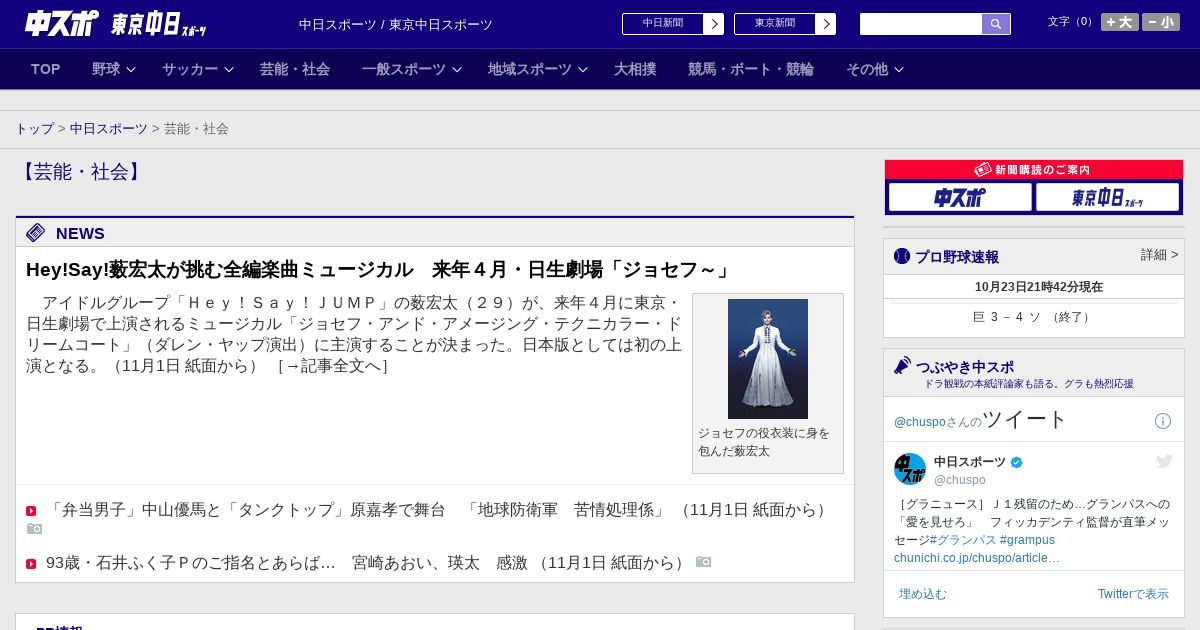Click the search magnifier button
This screenshot has width=1200, height=630.
point(996,24)
